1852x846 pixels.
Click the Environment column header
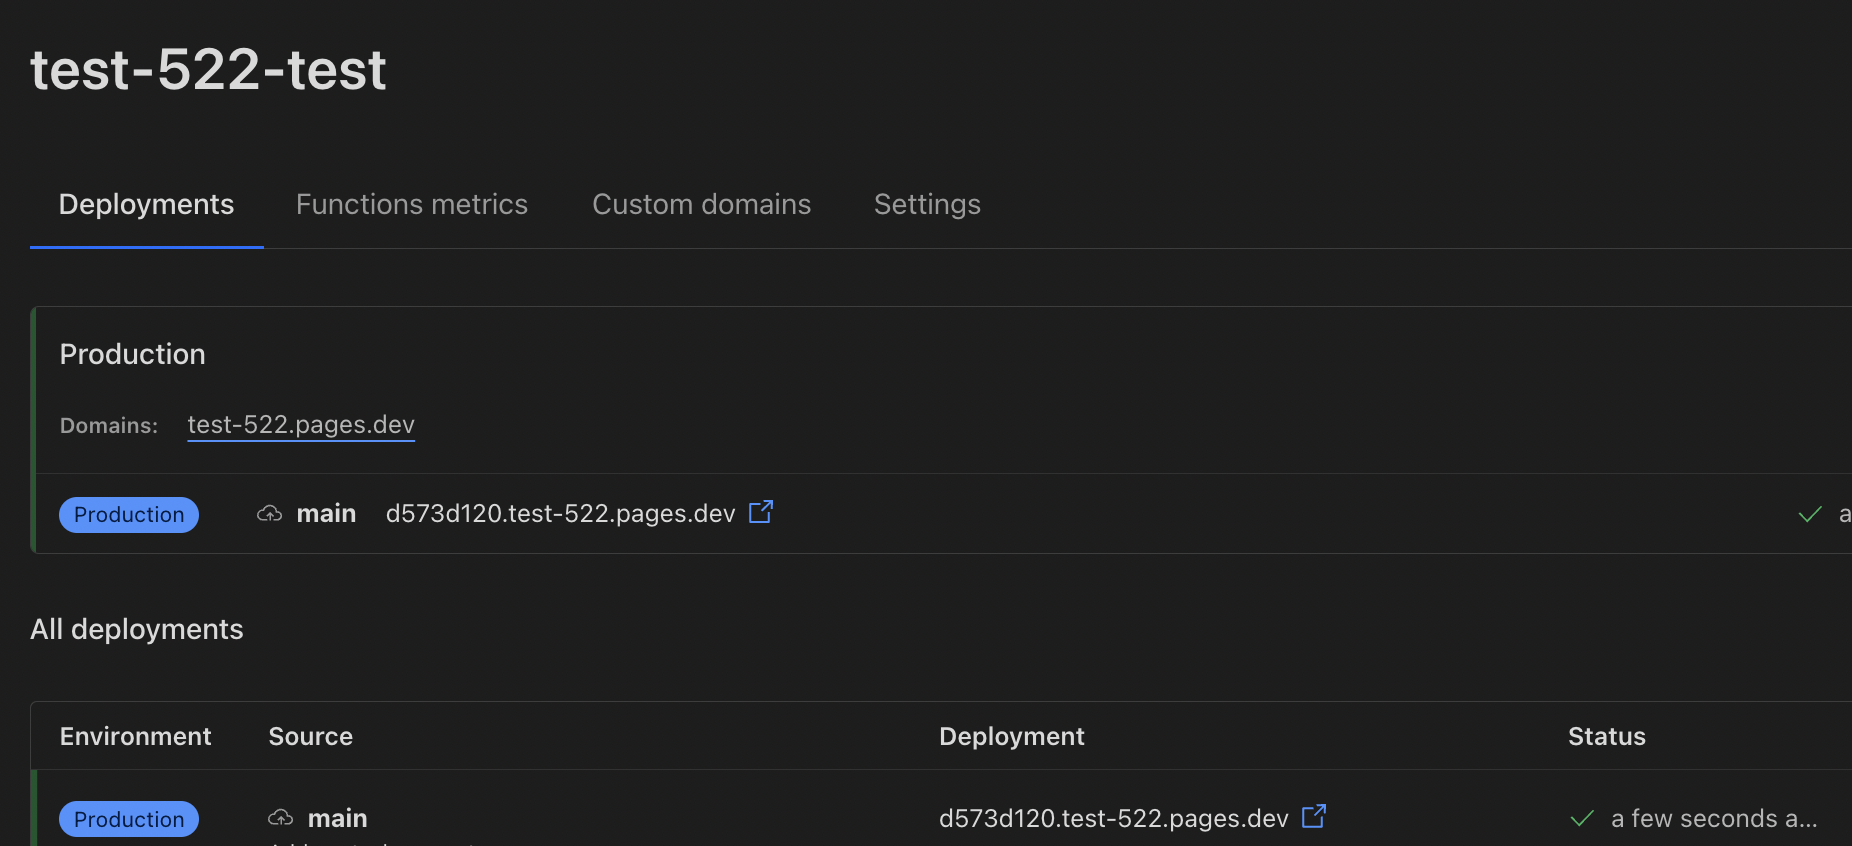[136, 737]
